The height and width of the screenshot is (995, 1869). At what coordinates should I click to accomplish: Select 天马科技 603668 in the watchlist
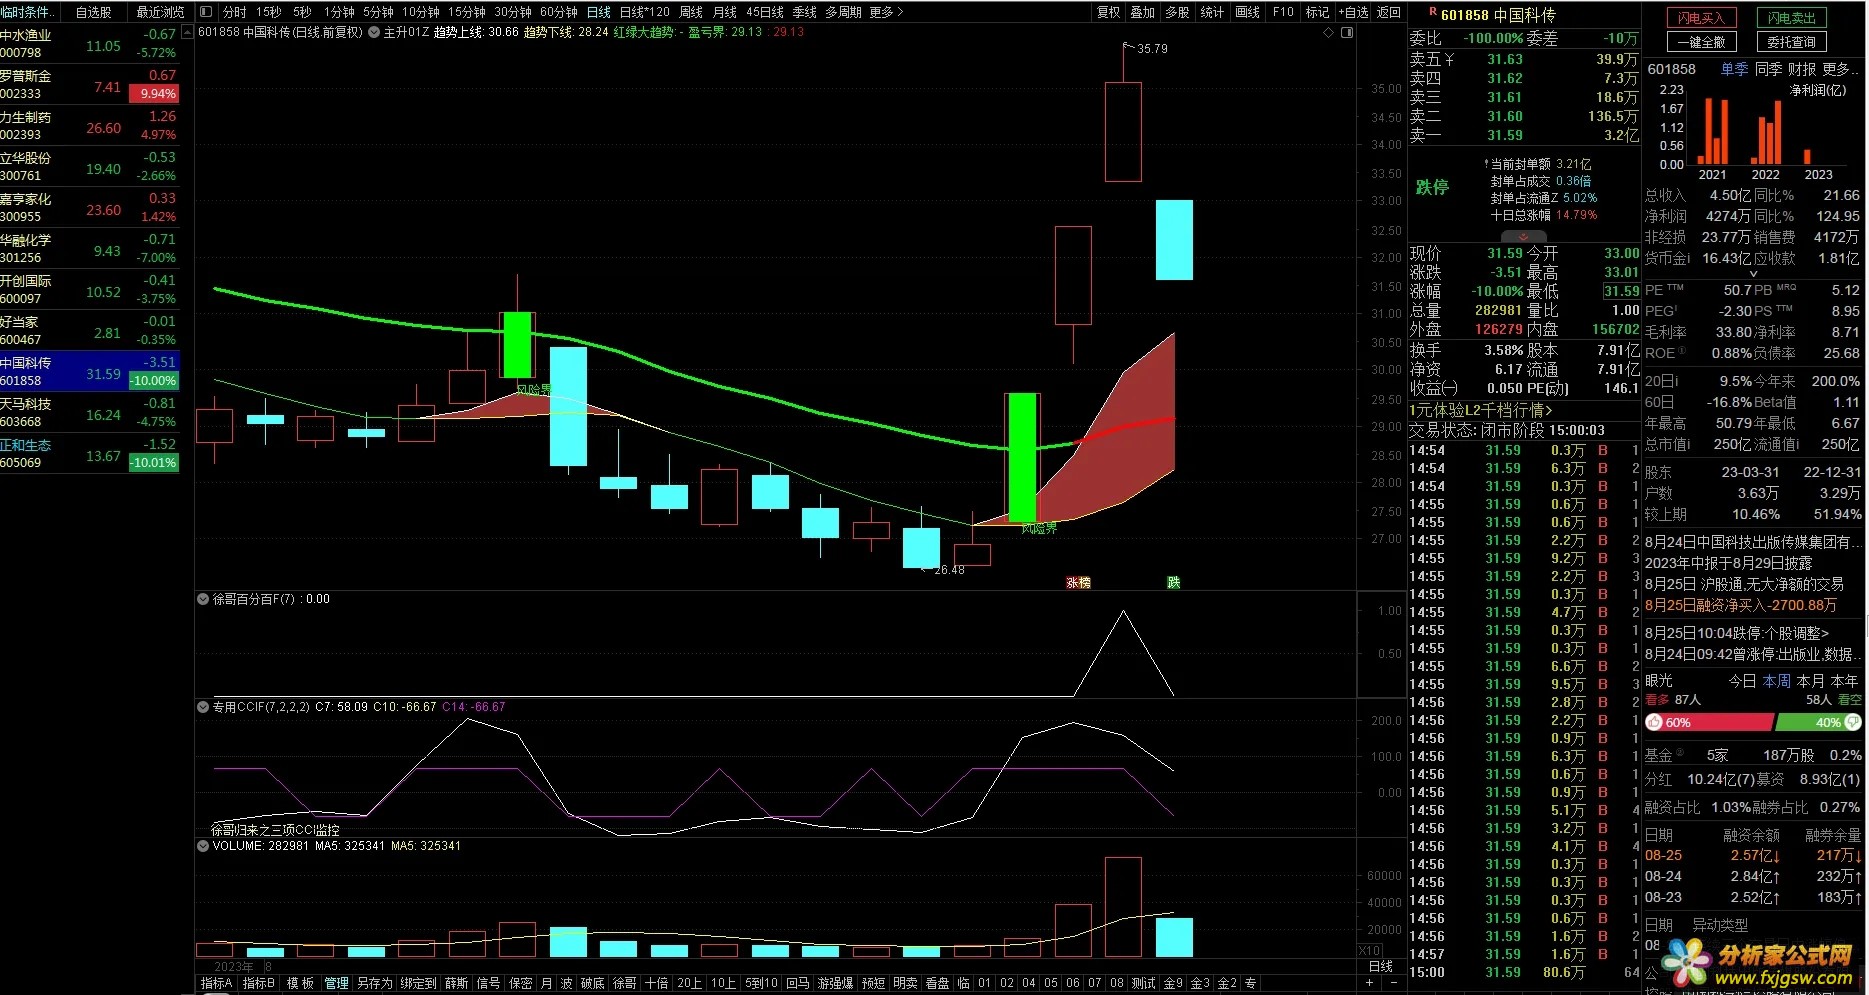point(90,412)
